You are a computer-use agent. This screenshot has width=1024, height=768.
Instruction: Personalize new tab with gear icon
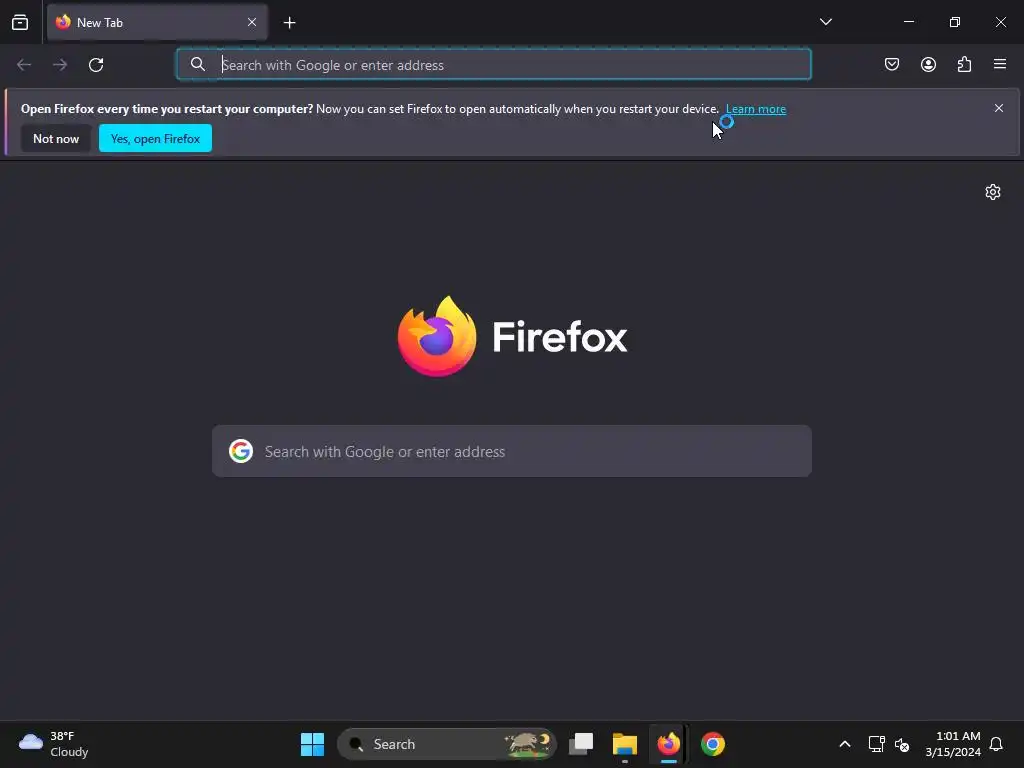[993, 192]
